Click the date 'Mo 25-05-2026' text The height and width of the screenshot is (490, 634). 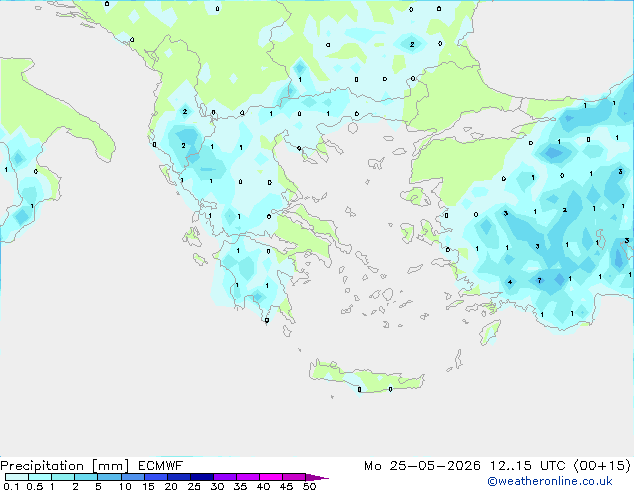pyautogui.click(x=422, y=466)
